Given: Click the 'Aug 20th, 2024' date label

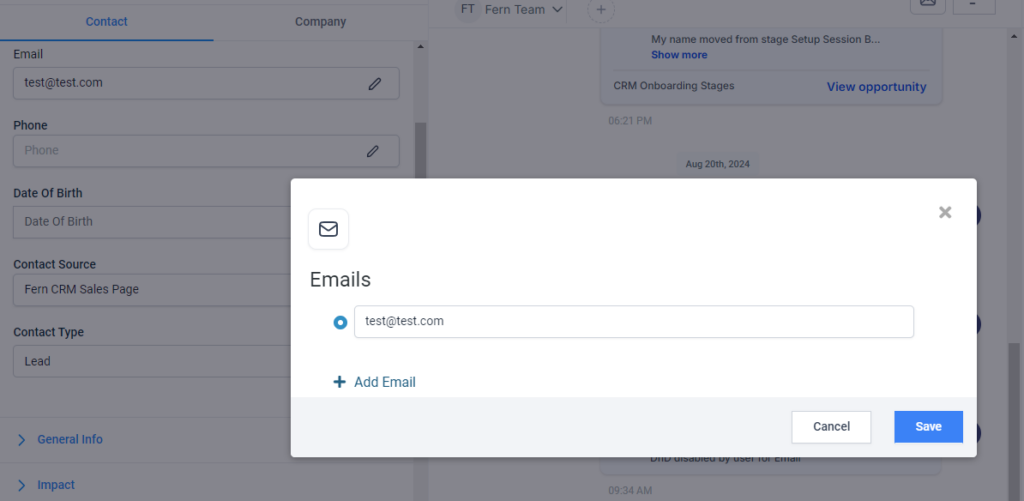Looking at the screenshot, I should click(718, 164).
